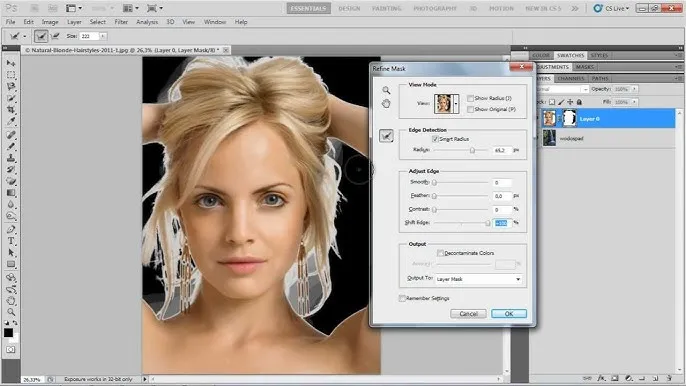Select the Eraser tool

[x=11, y=181]
